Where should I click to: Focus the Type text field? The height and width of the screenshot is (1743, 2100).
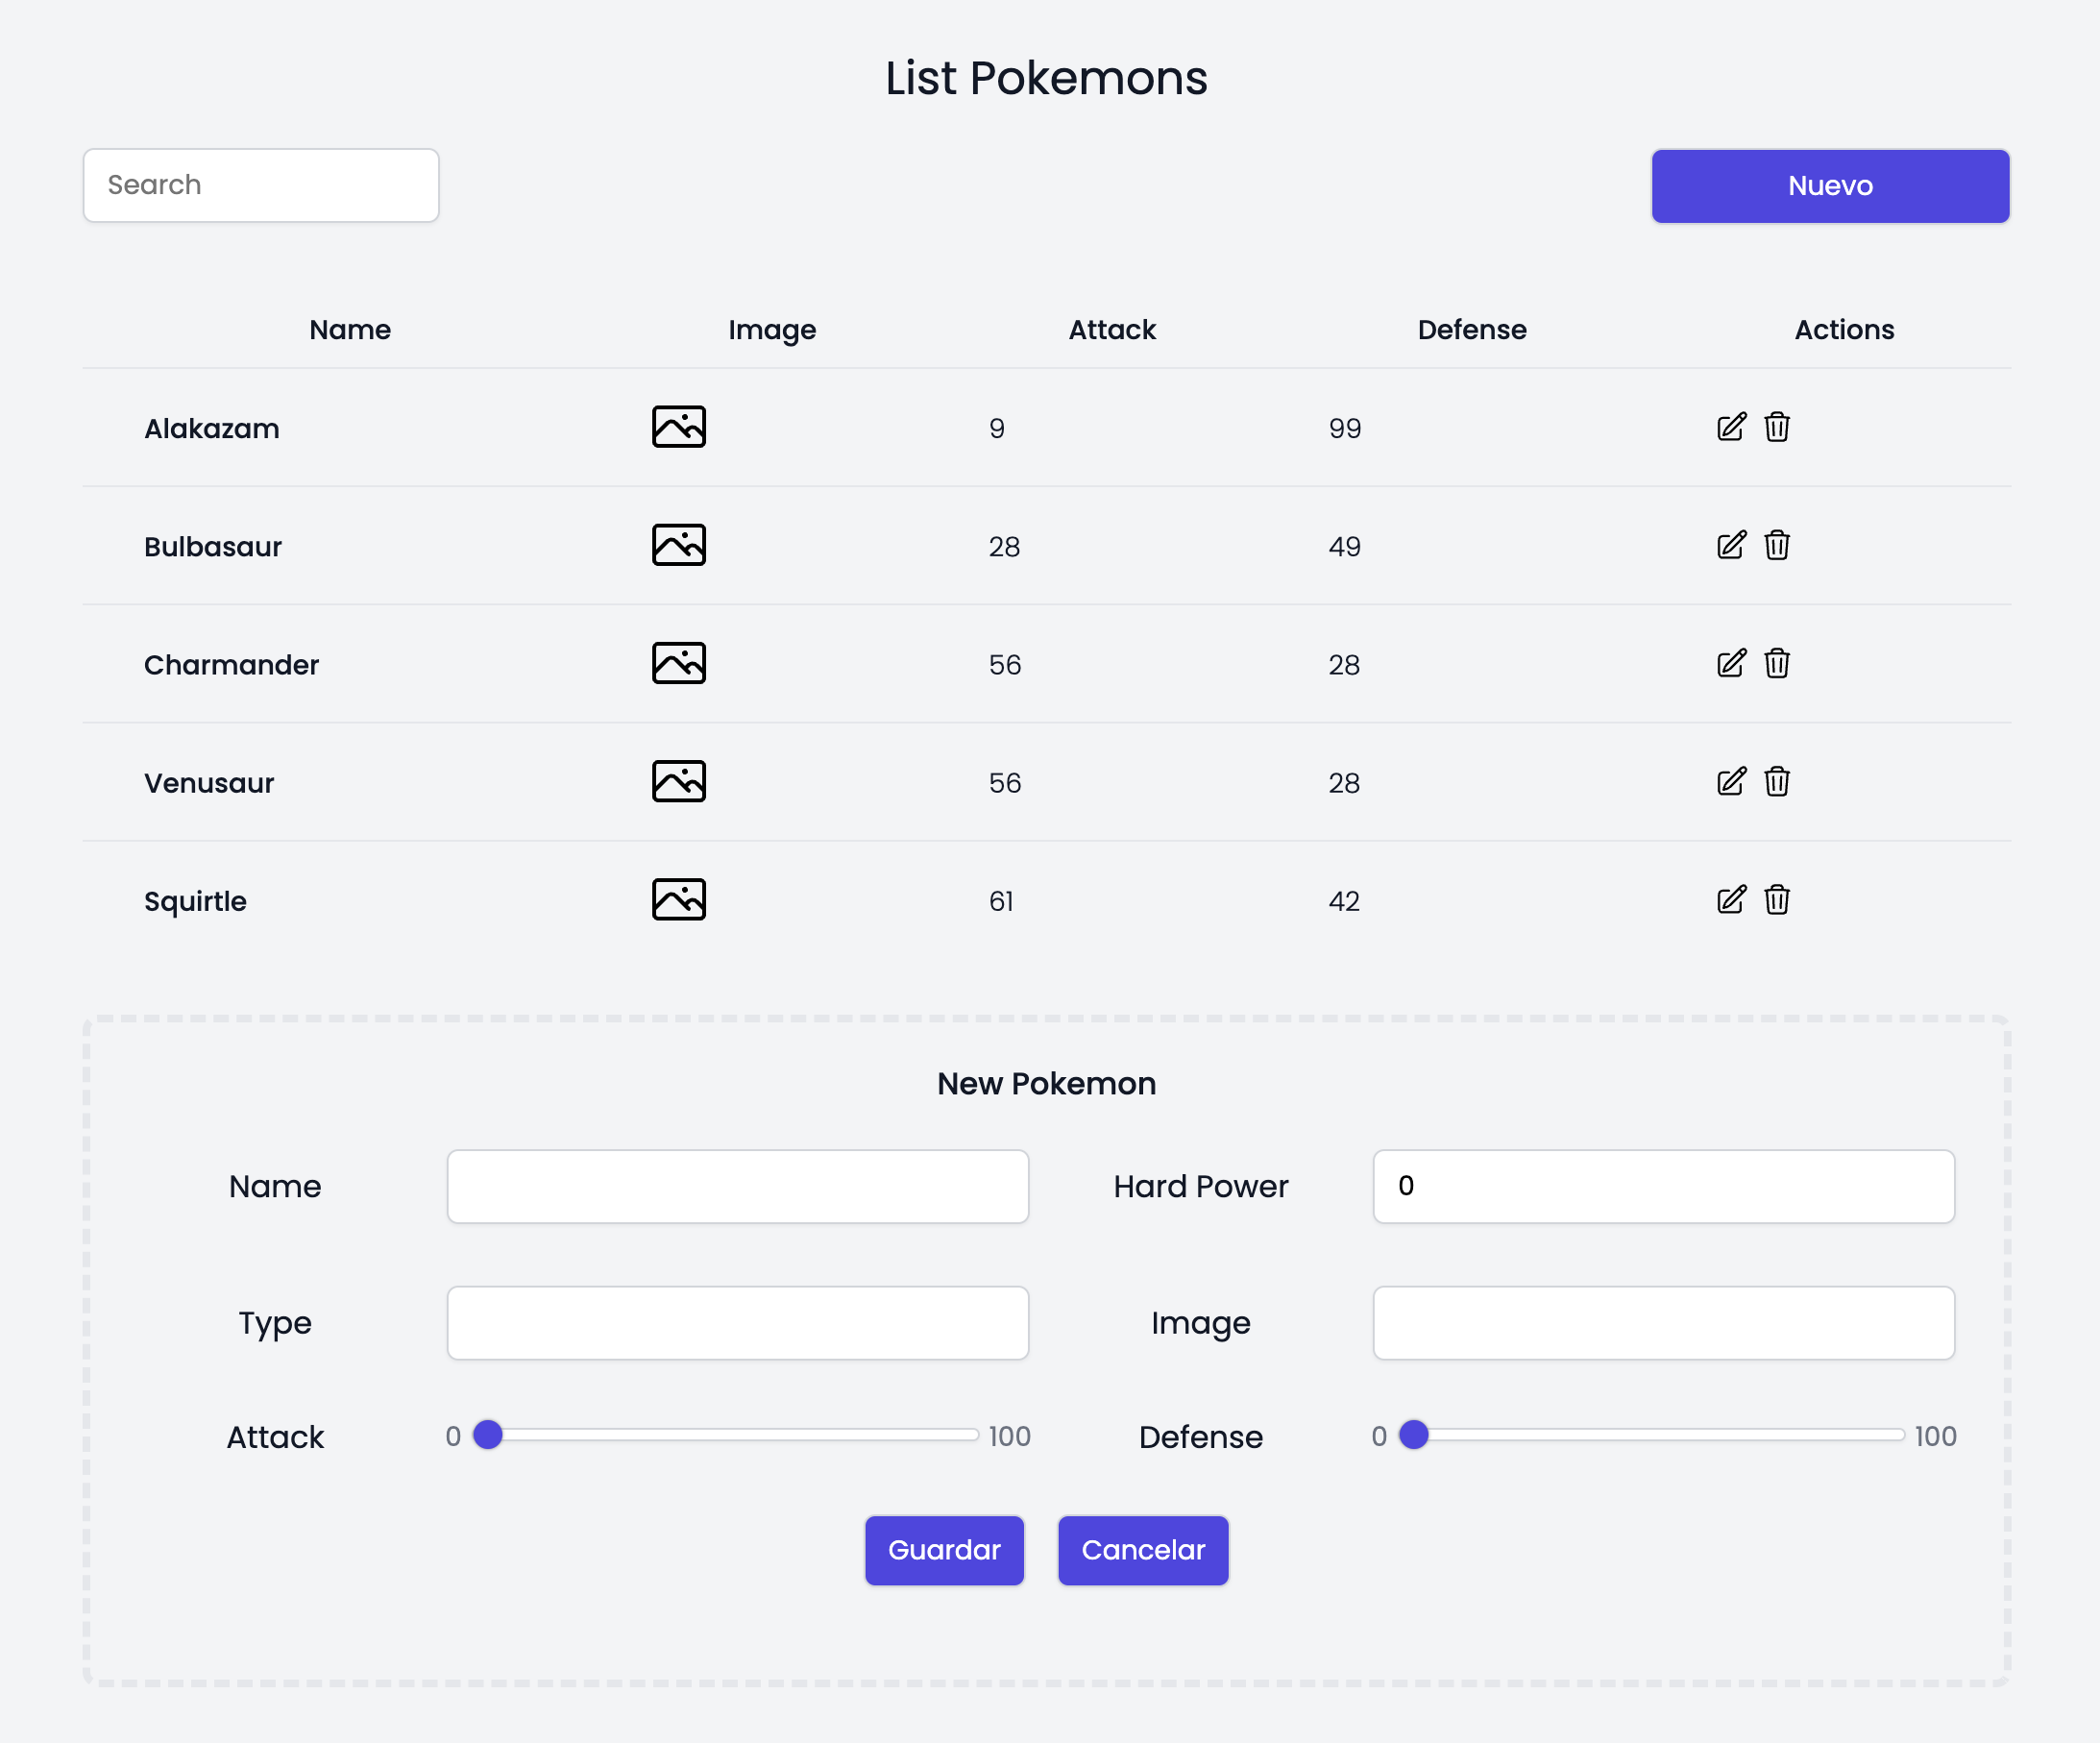pos(737,1322)
